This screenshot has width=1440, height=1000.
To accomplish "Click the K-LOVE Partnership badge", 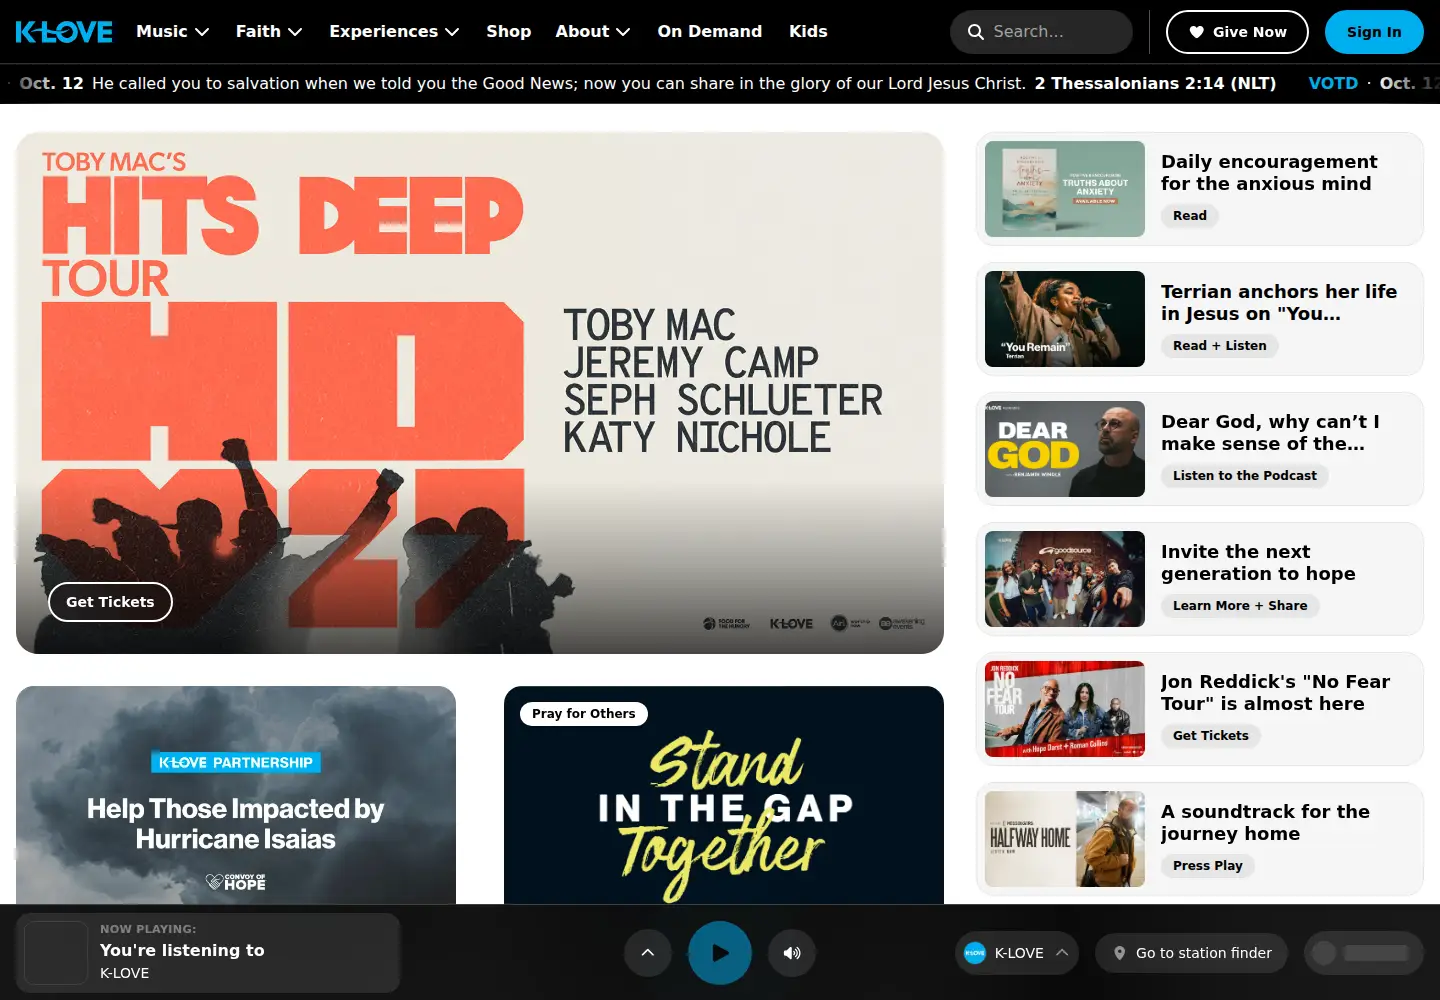I will point(236,763).
